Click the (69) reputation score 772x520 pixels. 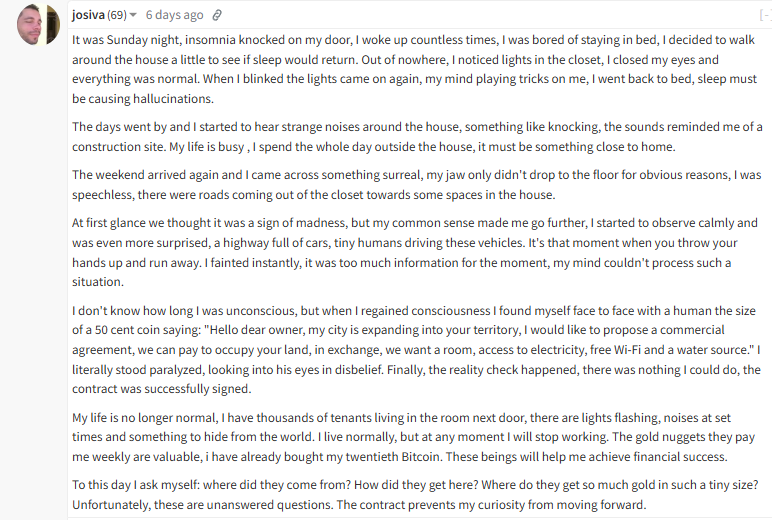[x=117, y=15]
